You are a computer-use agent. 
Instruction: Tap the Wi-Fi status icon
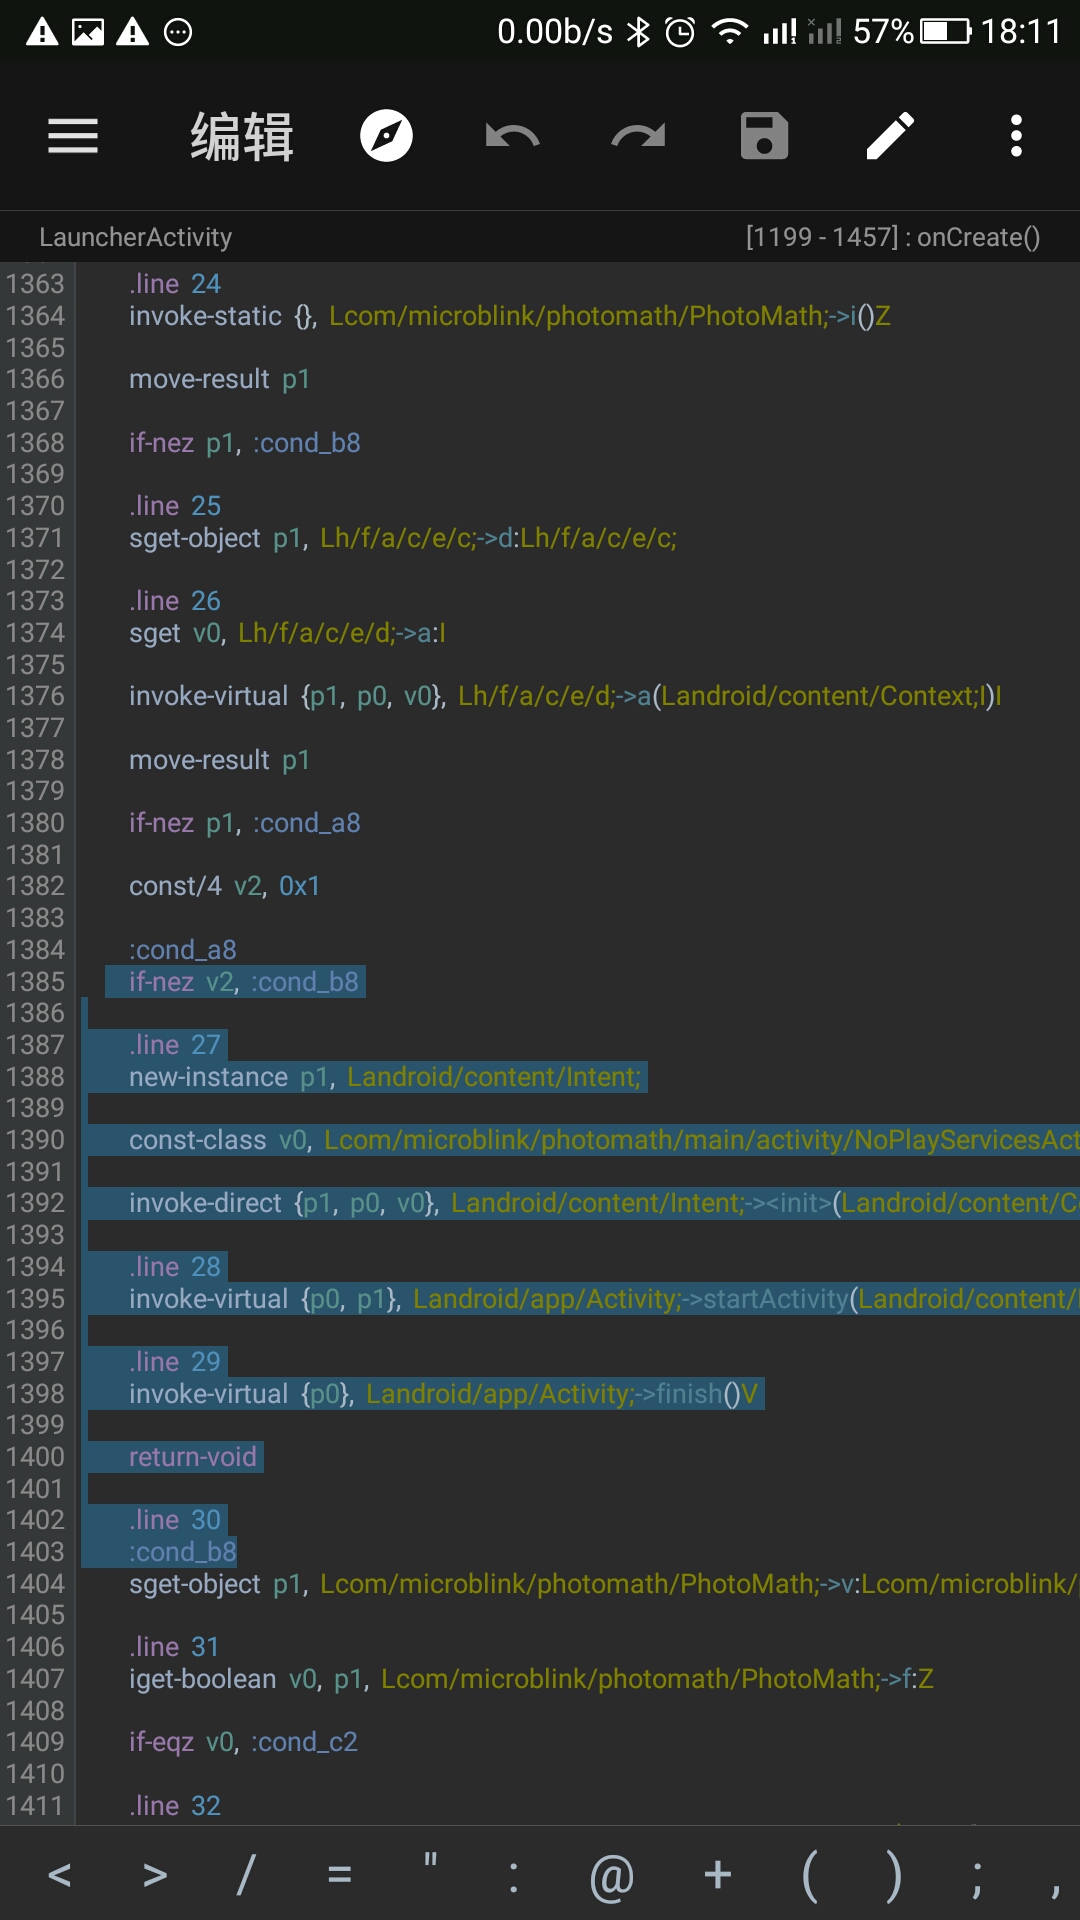click(730, 32)
